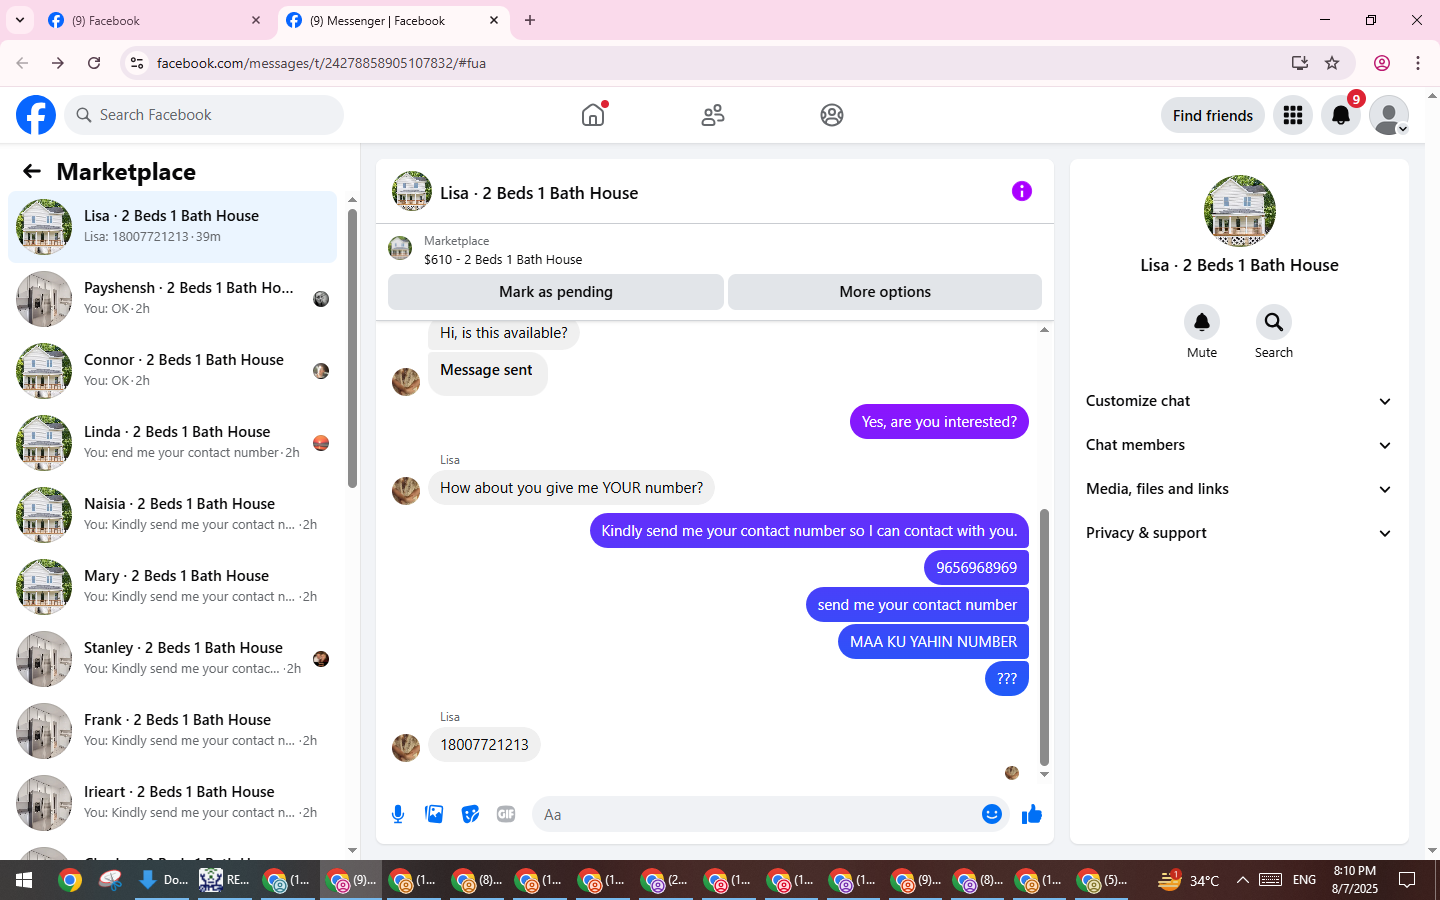Click the message "9656968969"

click(976, 568)
